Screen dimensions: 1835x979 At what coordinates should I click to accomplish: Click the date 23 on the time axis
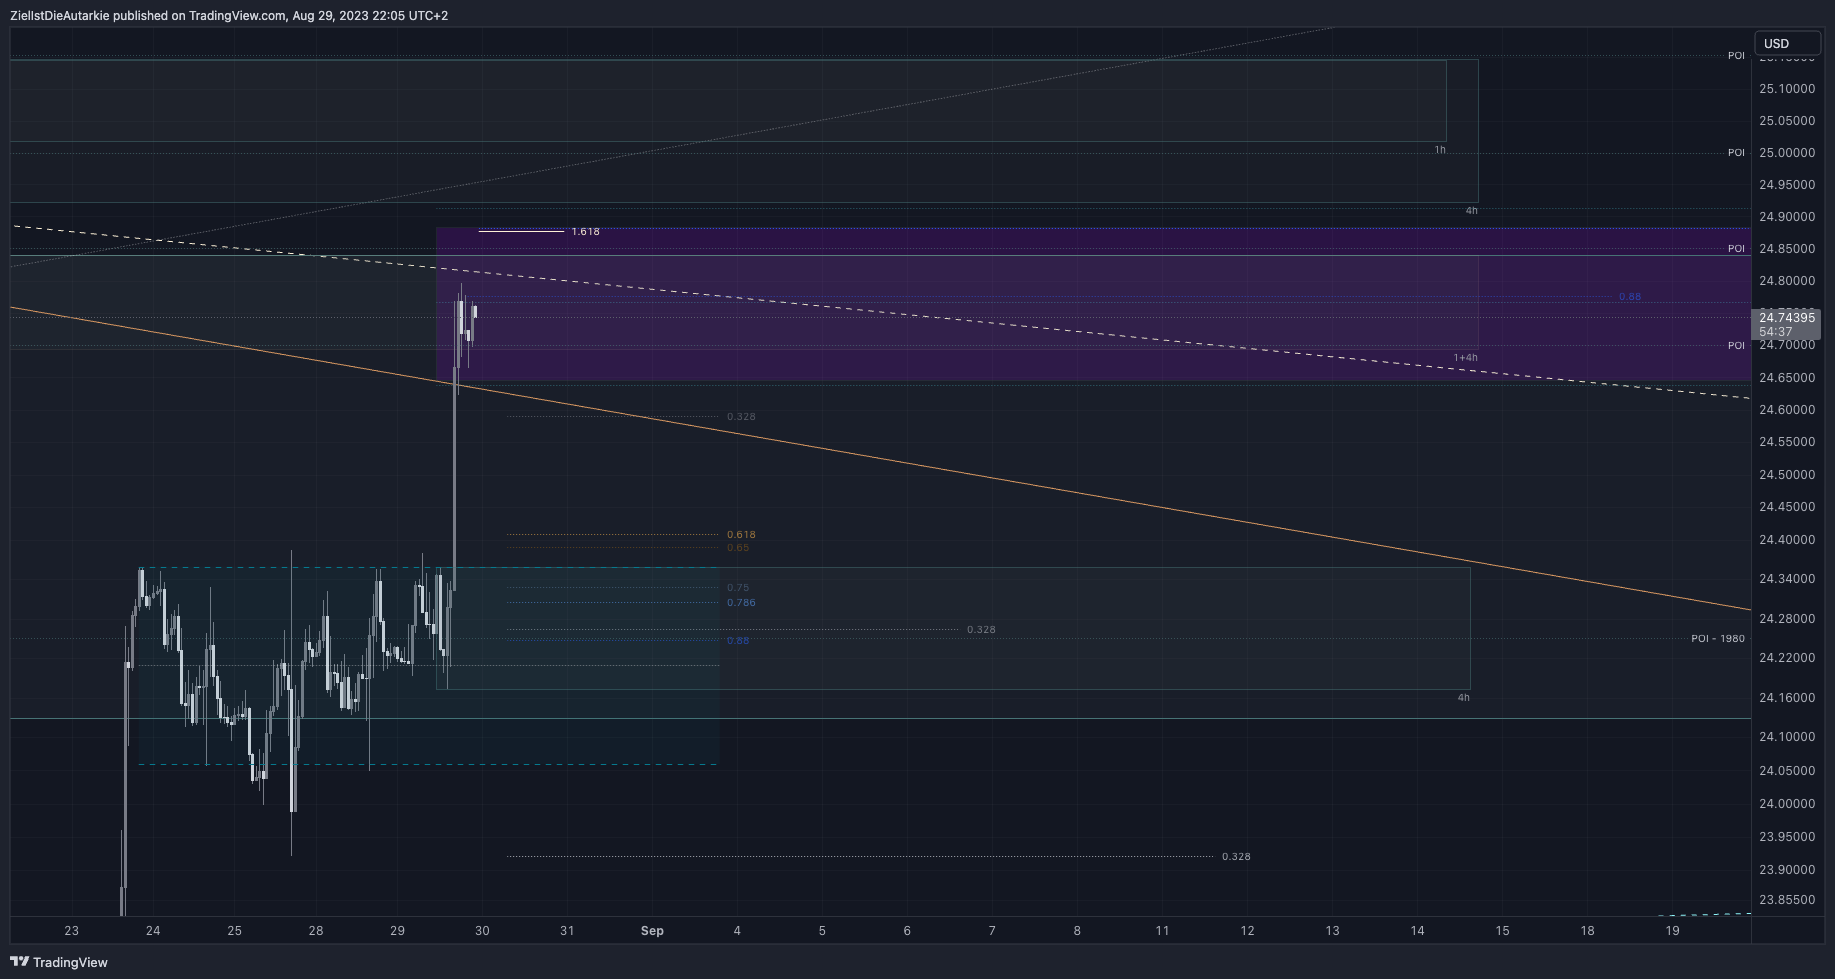(x=71, y=931)
